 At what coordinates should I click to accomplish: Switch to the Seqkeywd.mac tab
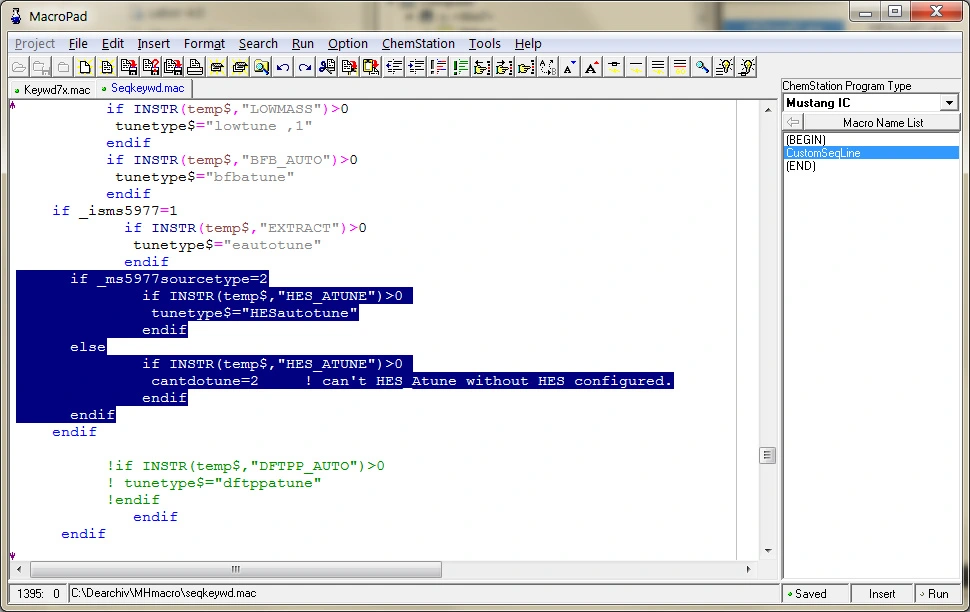(x=144, y=88)
